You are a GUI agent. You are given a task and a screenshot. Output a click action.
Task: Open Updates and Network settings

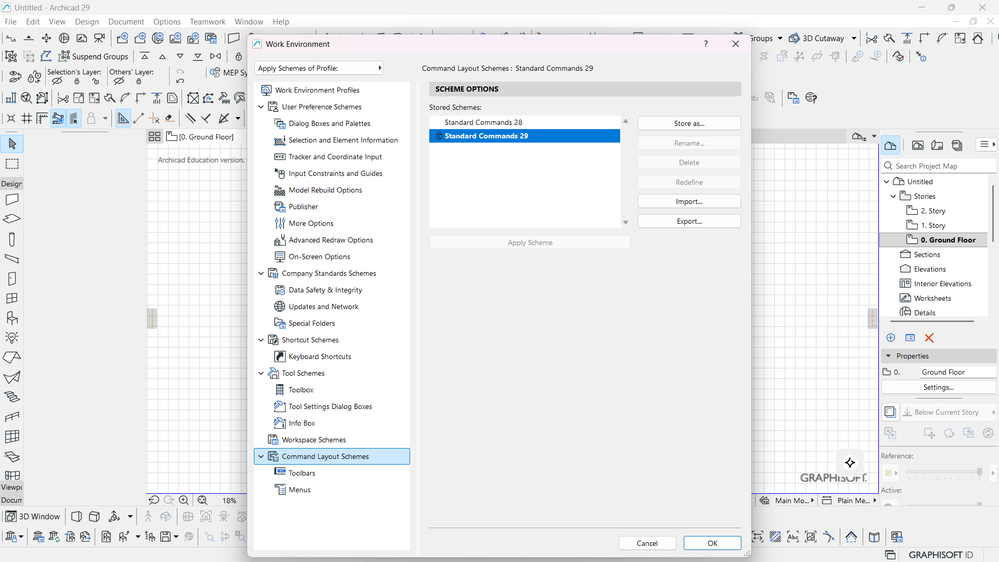[x=323, y=306]
